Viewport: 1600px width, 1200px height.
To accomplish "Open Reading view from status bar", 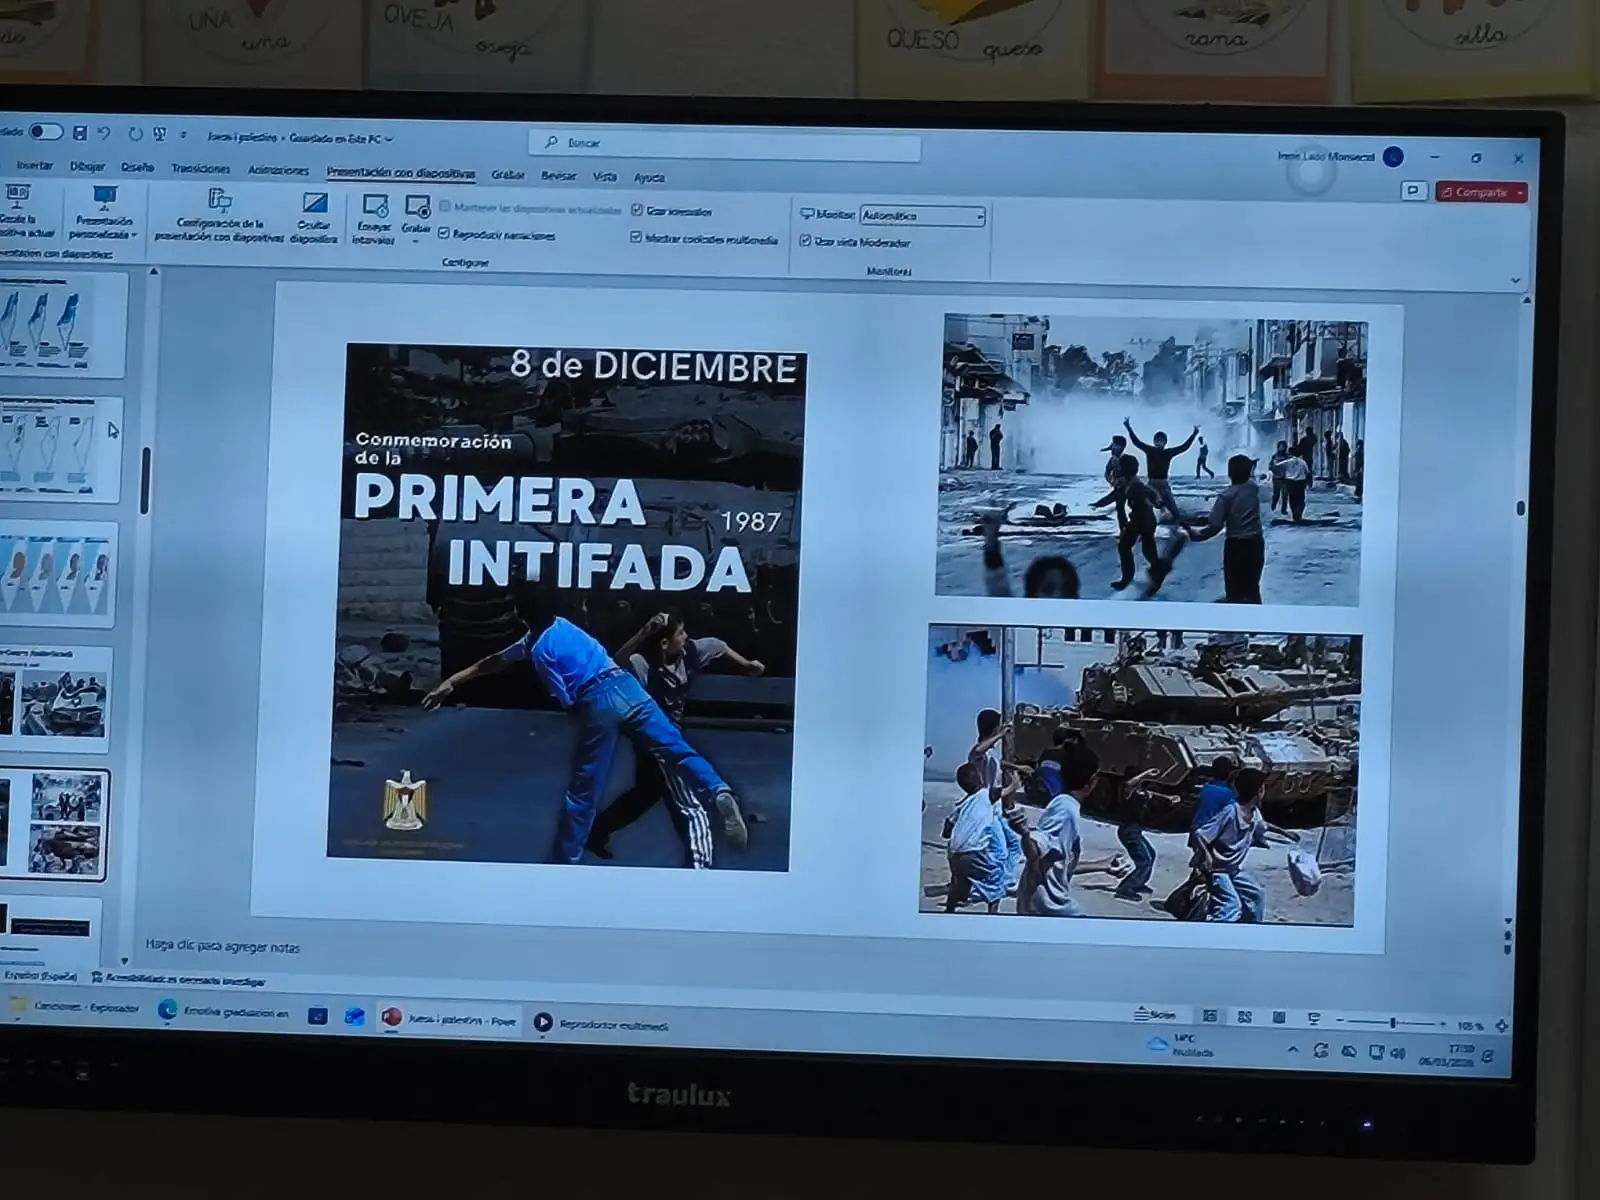I will 1278,1017.
